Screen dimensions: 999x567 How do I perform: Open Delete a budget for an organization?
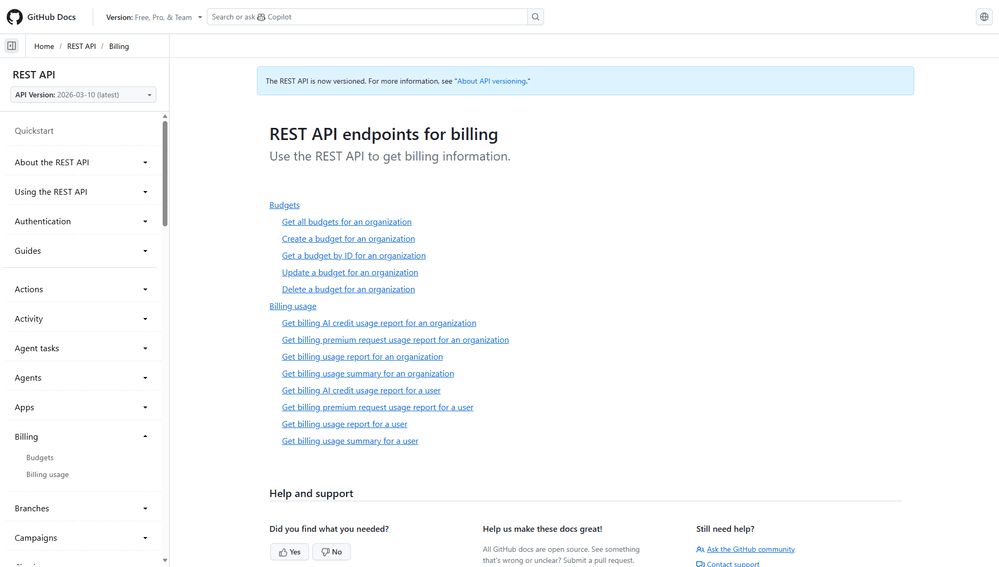pos(349,289)
